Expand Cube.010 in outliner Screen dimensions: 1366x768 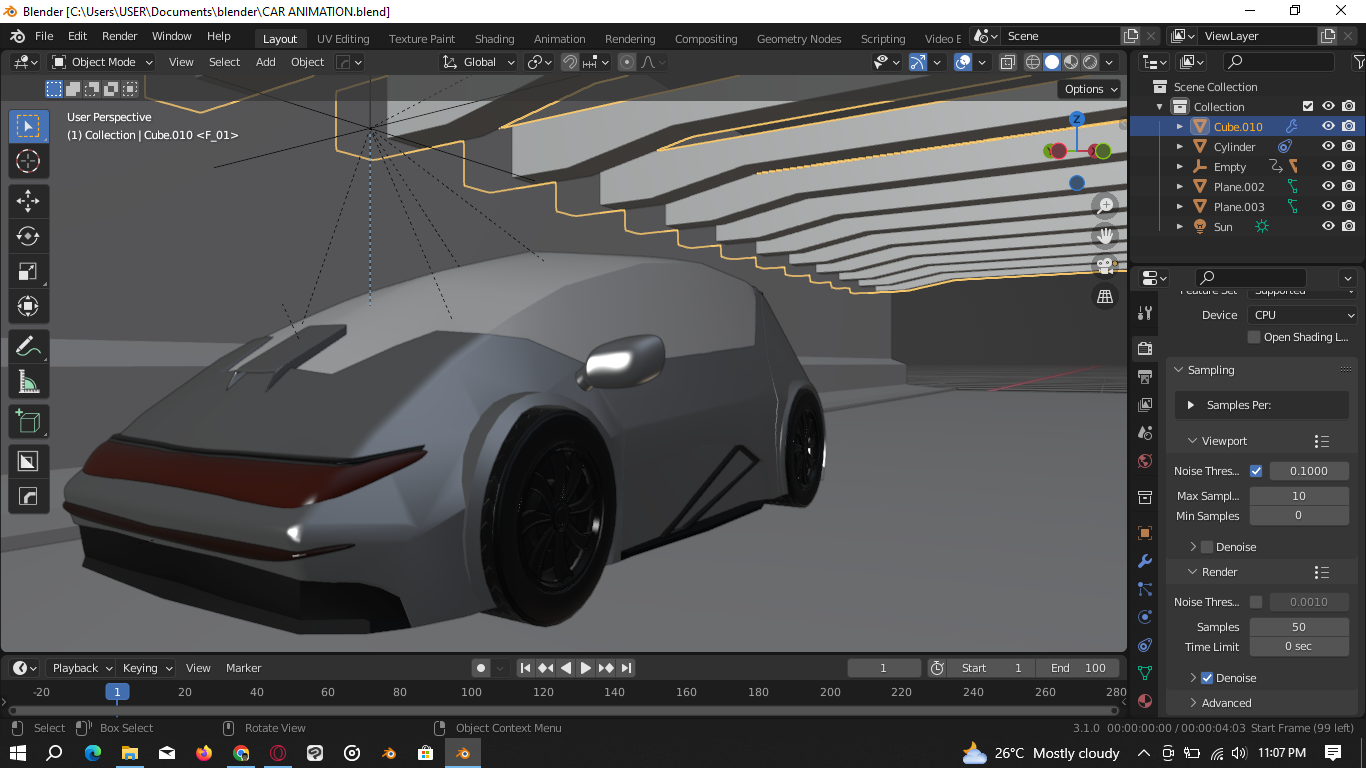[x=1180, y=127]
